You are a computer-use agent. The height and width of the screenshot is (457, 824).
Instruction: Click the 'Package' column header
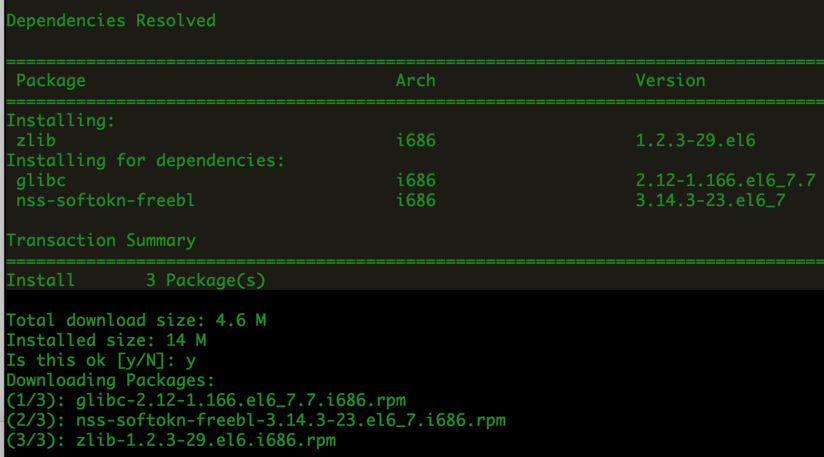51,81
